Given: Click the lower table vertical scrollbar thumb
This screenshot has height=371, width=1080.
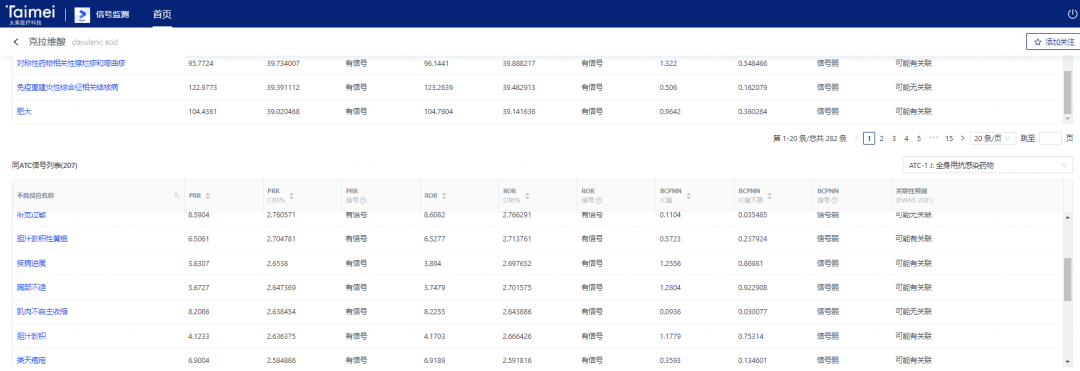Looking at the screenshot, I should coord(1068,279).
